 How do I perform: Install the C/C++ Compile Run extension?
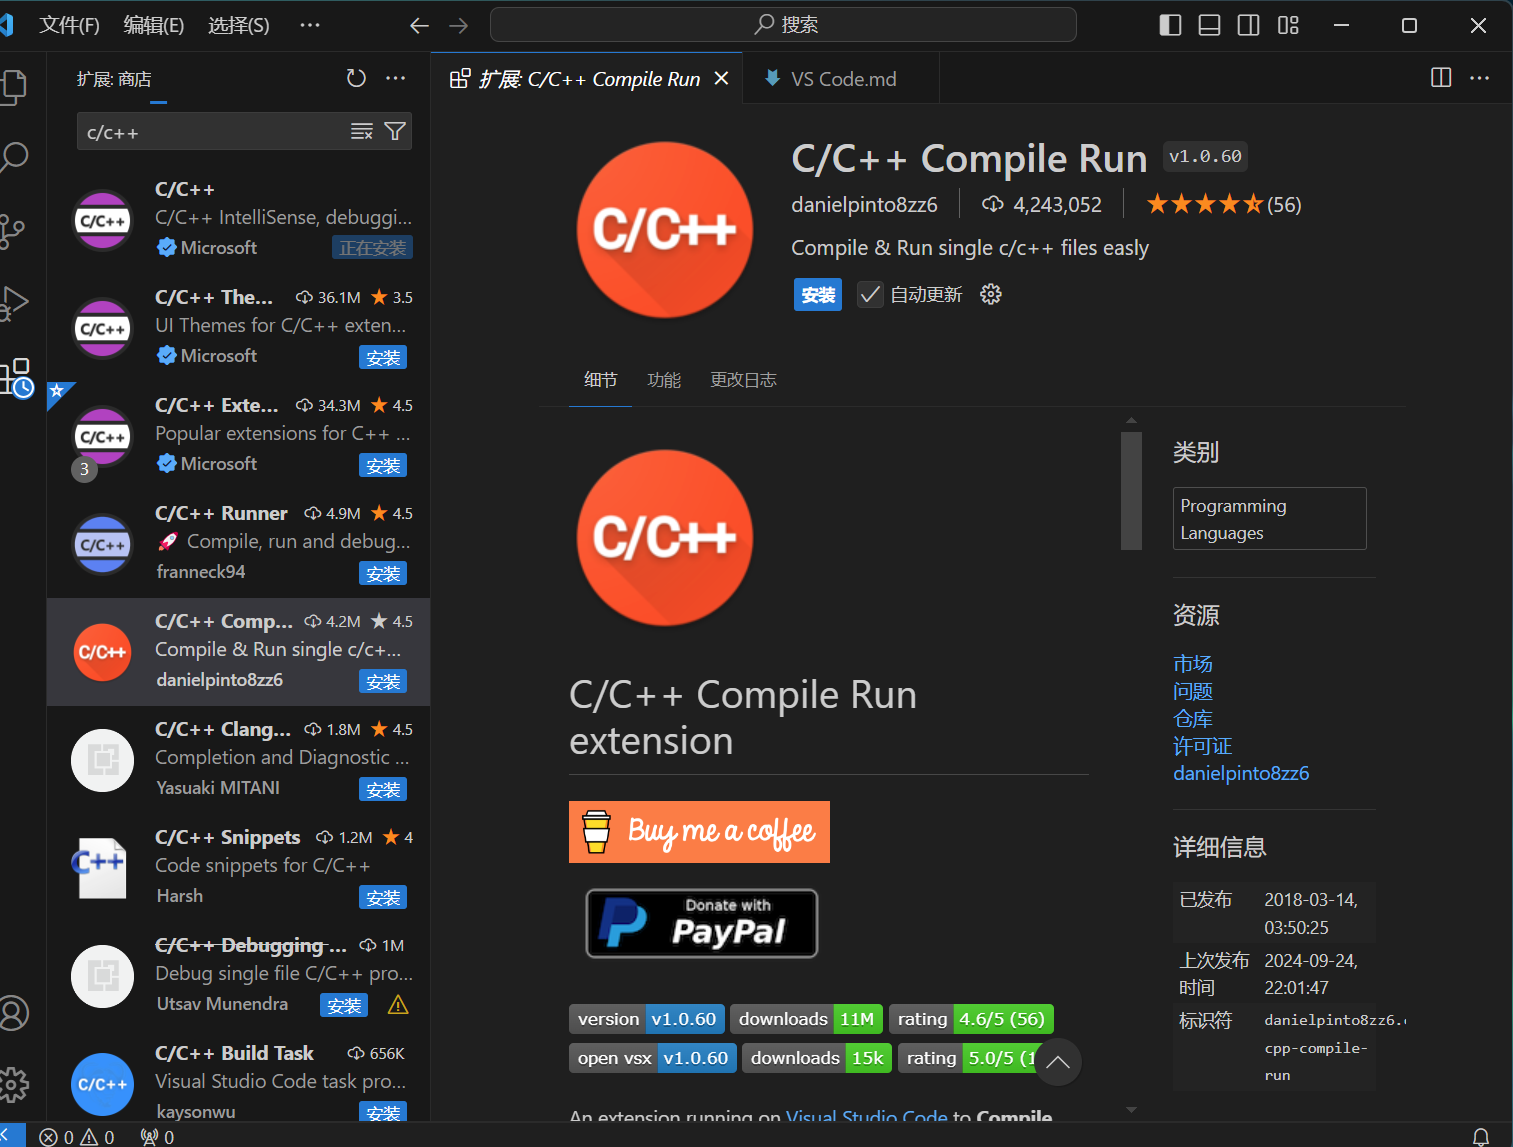(x=818, y=295)
